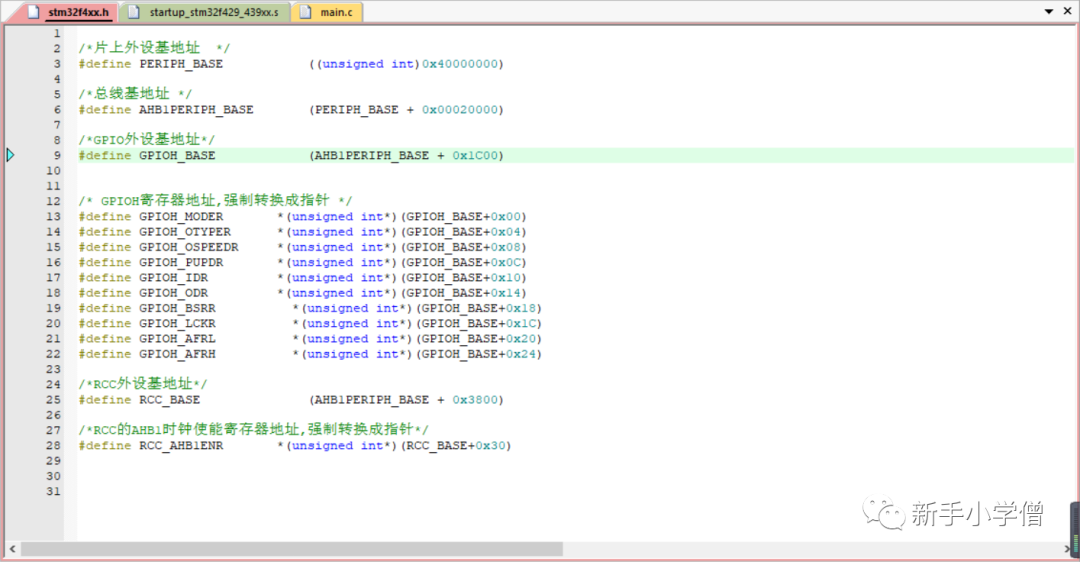1080x562 pixels.
Task: Click the comment /*总线基地址 */
Action: coord(135,94)
